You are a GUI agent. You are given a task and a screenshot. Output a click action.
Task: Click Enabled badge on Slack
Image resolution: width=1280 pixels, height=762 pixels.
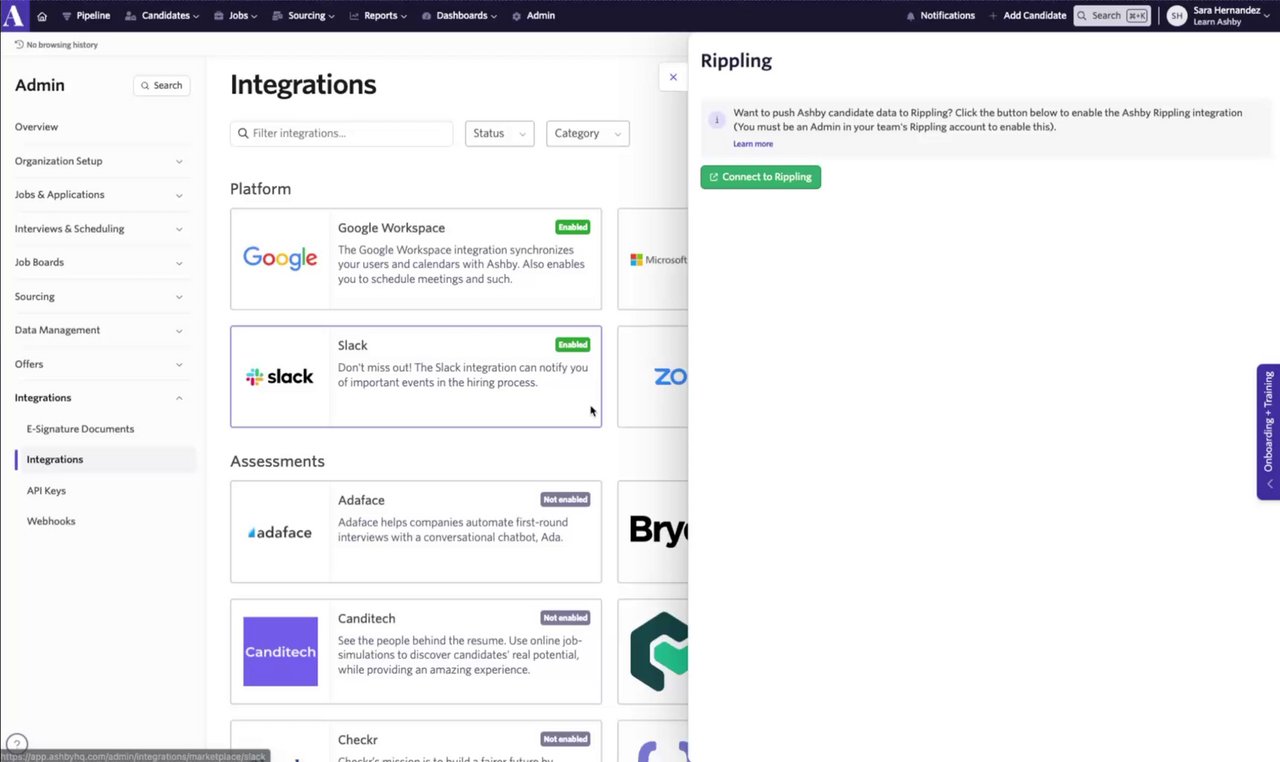[x=573, y=344]
